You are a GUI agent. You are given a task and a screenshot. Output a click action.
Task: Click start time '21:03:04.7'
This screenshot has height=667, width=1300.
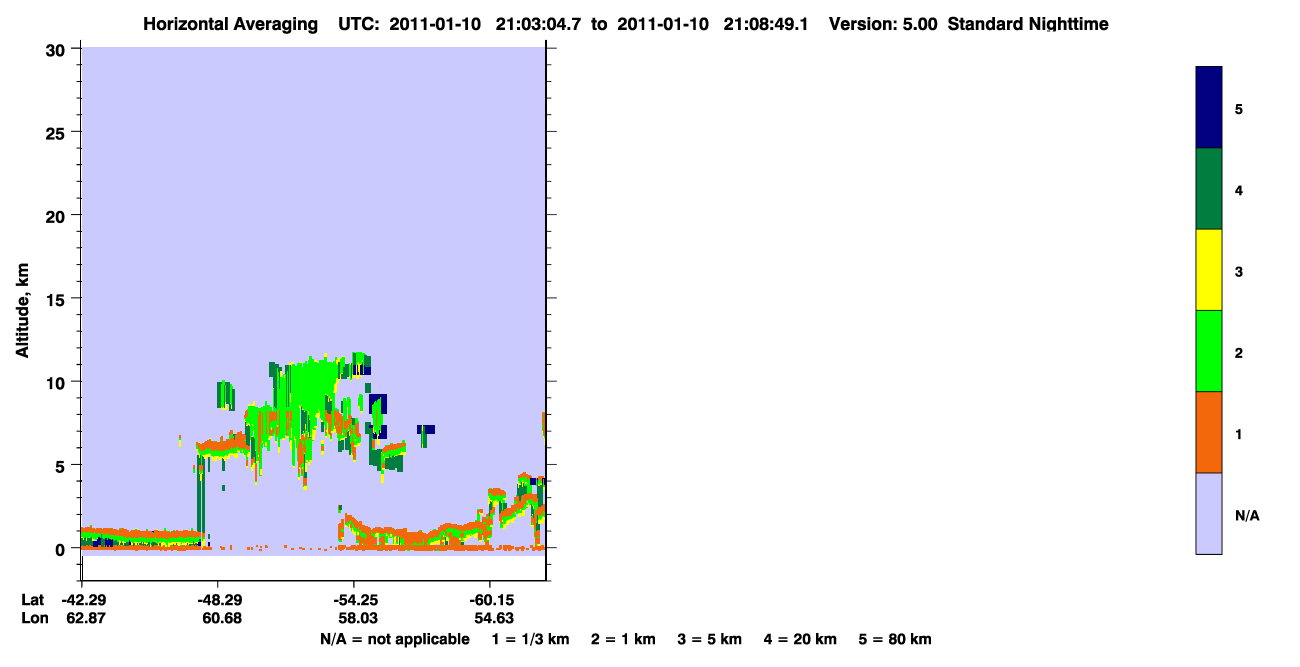pos(538,24)
